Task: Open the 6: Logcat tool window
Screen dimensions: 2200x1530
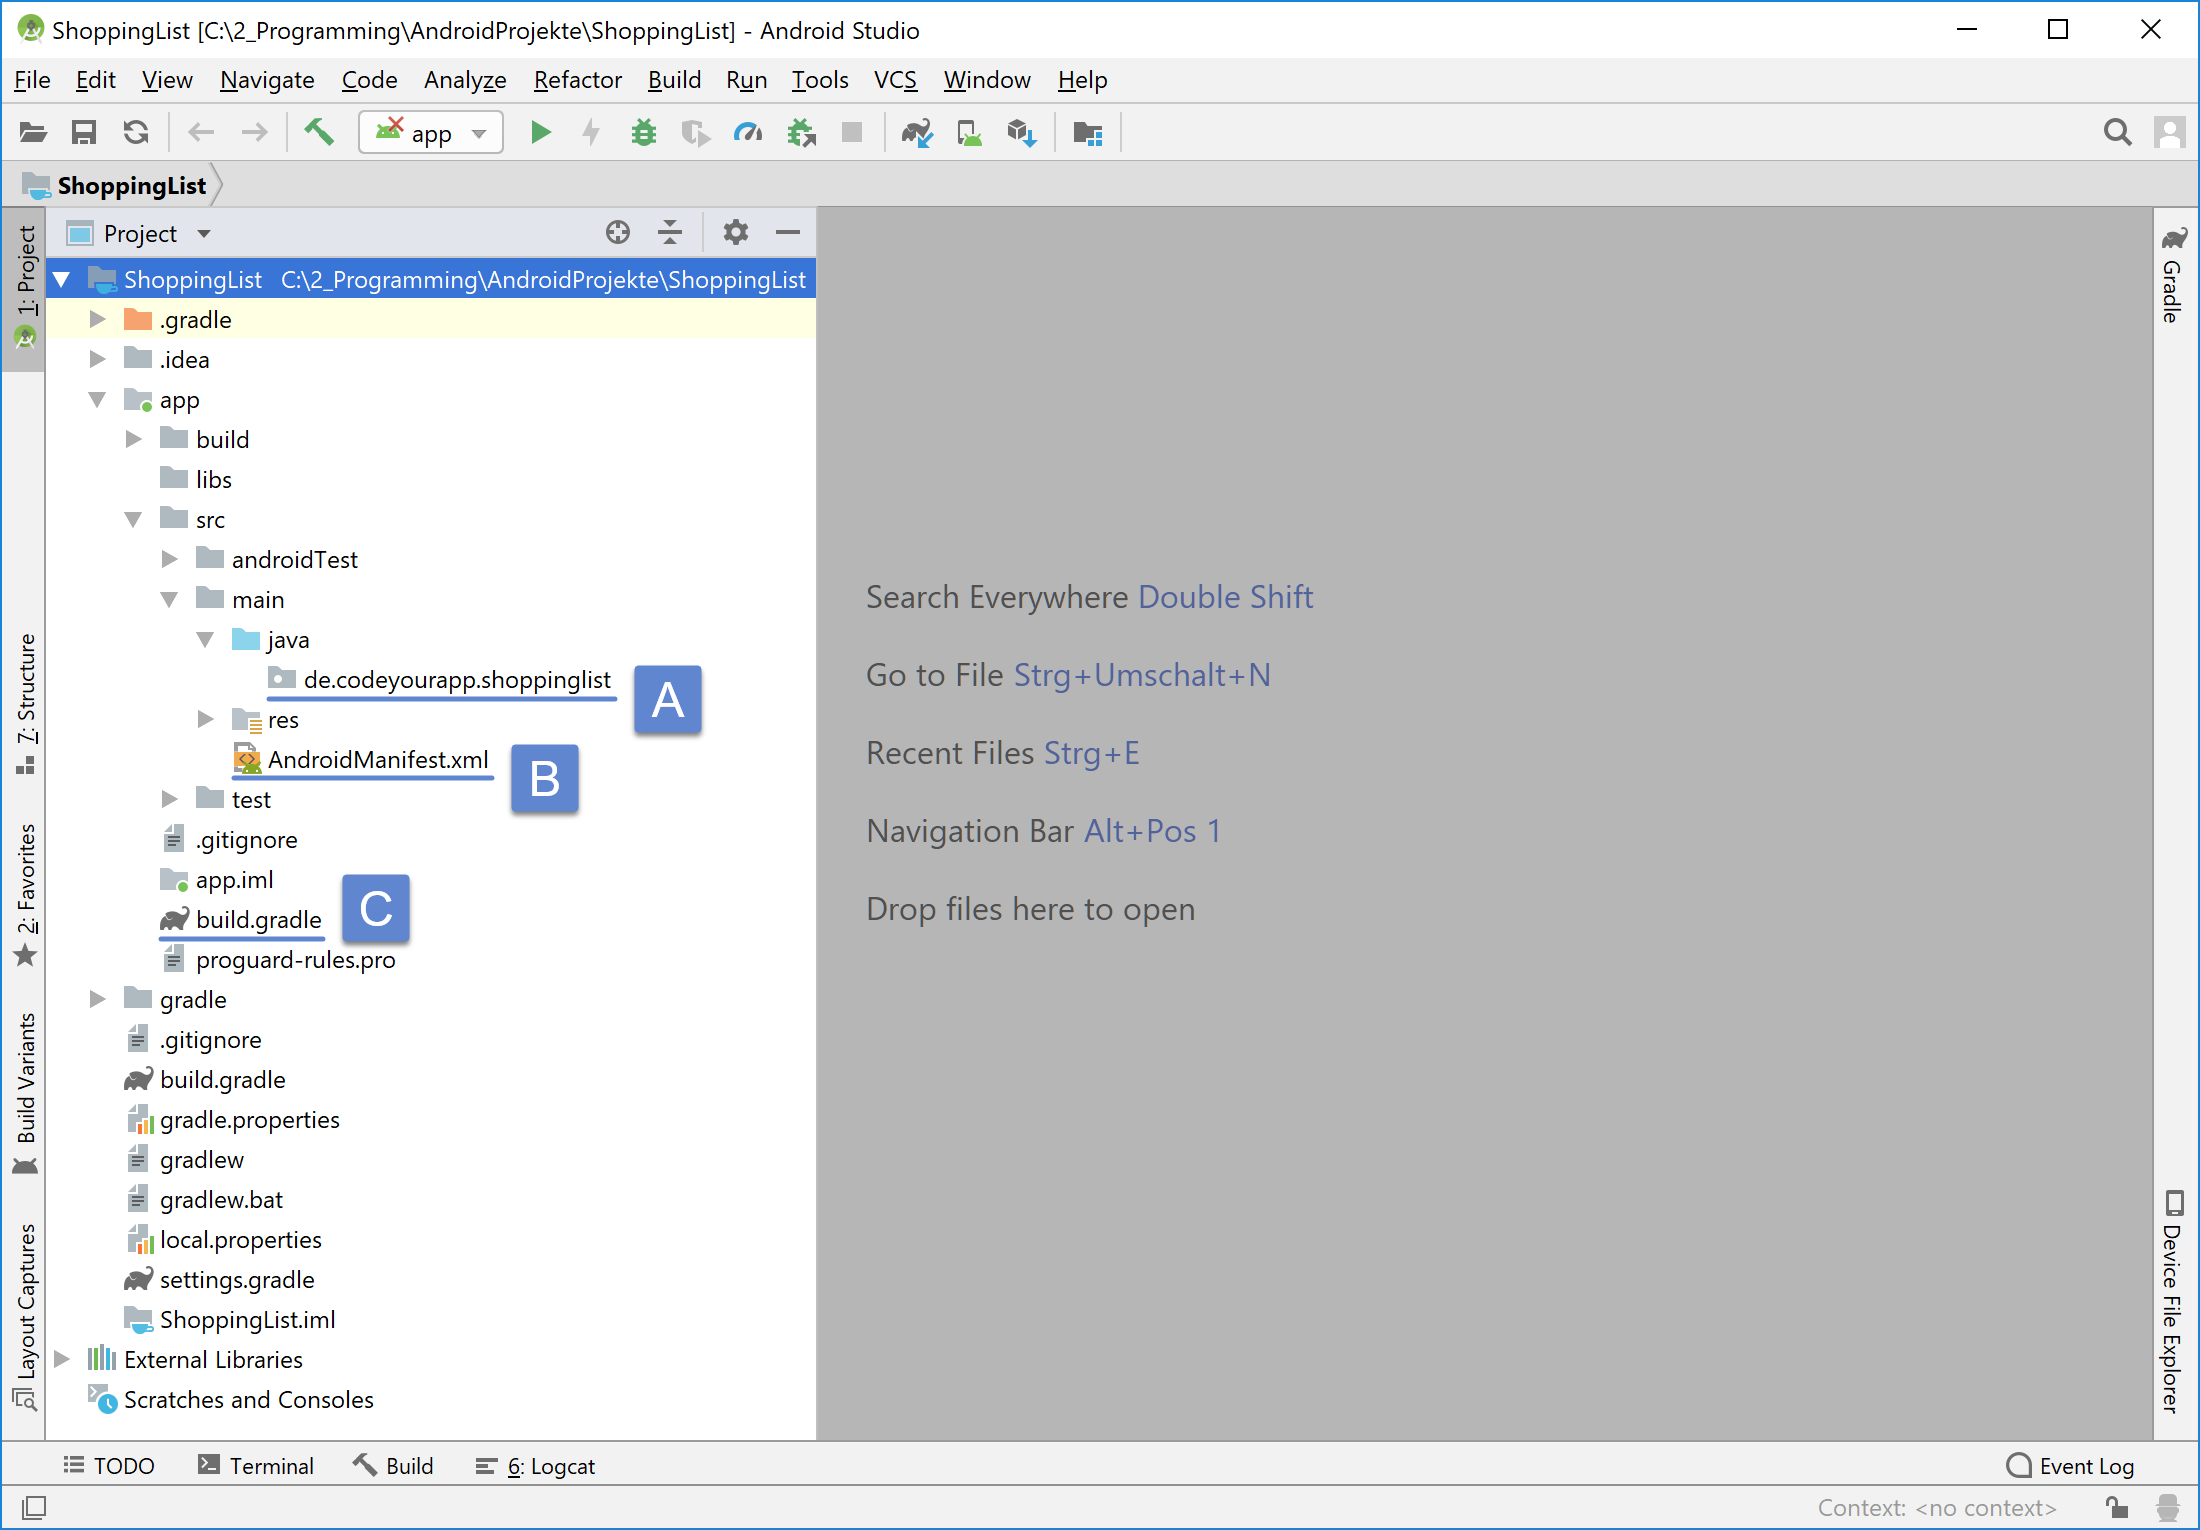Action: point(535,1466)
